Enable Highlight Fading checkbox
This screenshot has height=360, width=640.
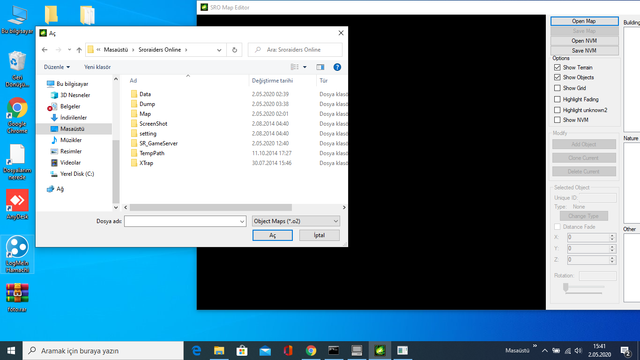(557, 99)
